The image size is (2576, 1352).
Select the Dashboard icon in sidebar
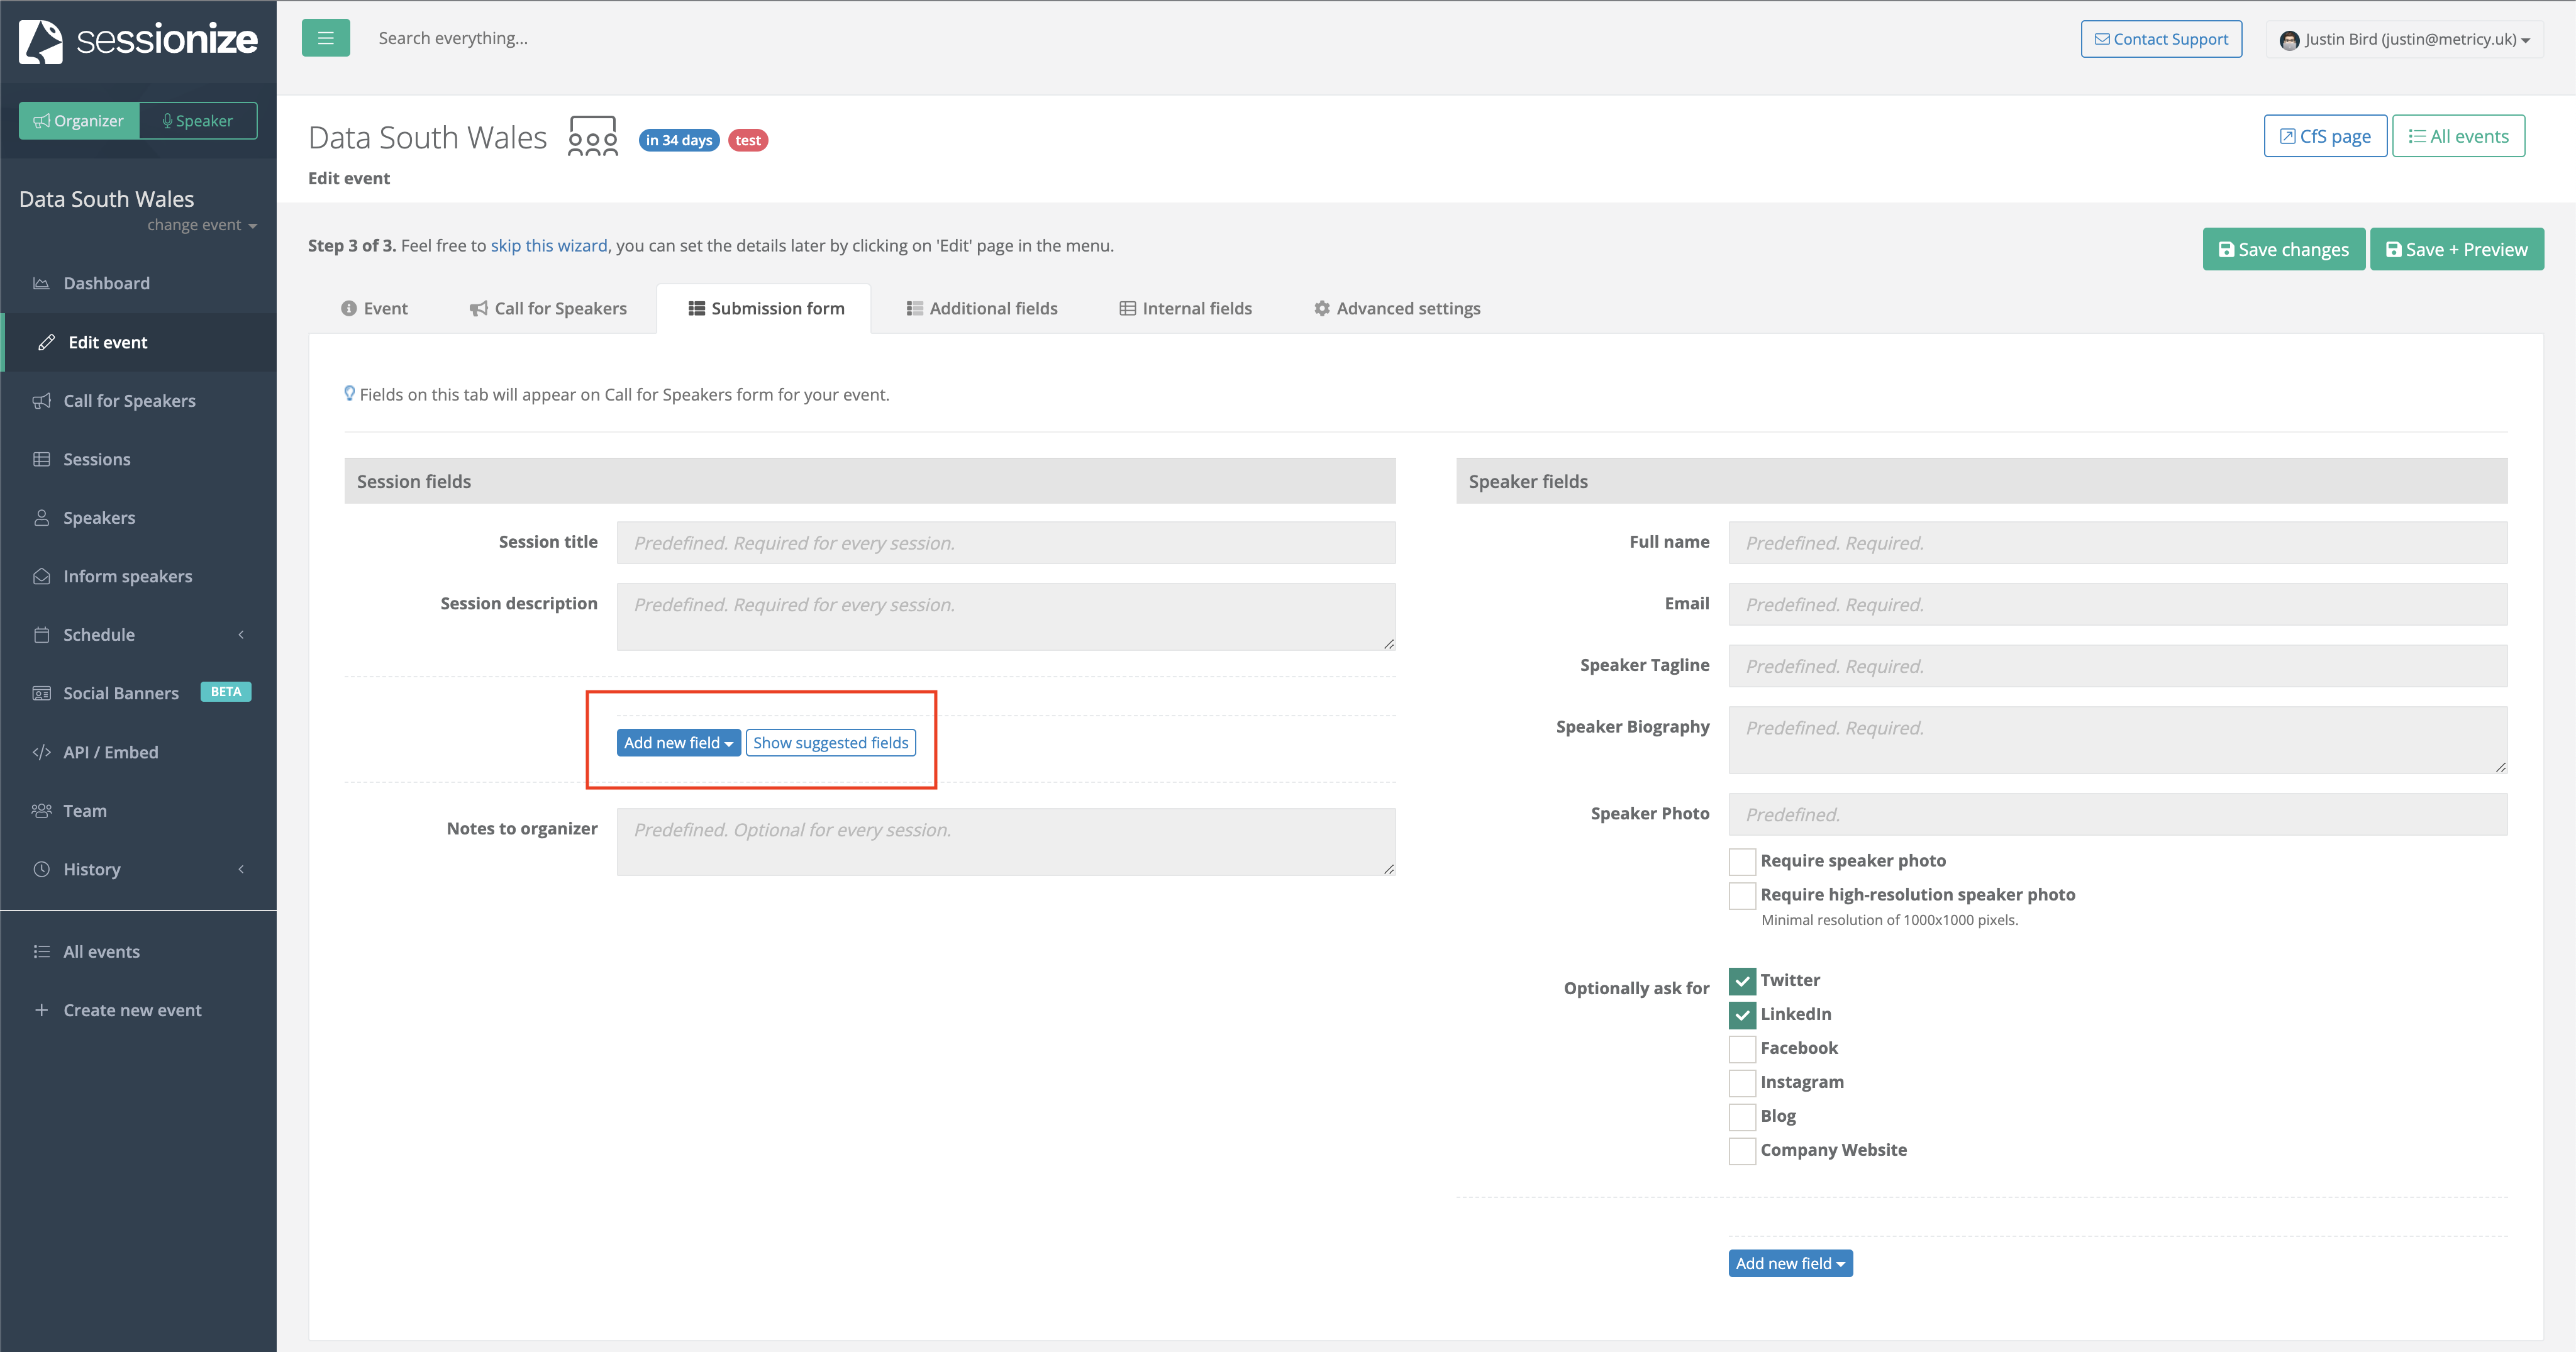(x=41, y=283)
